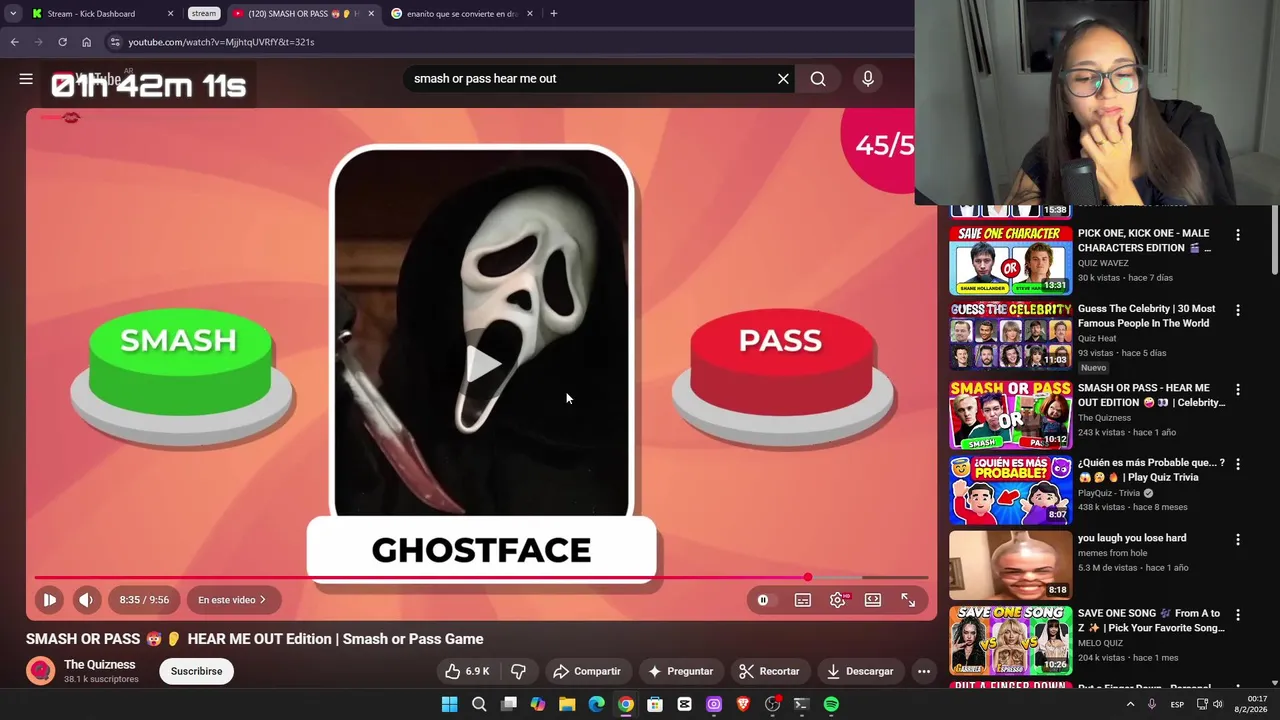Viewport: 1280px width, 720px height.
Task: Click the Compartir share button
Action: coord(587,671)
